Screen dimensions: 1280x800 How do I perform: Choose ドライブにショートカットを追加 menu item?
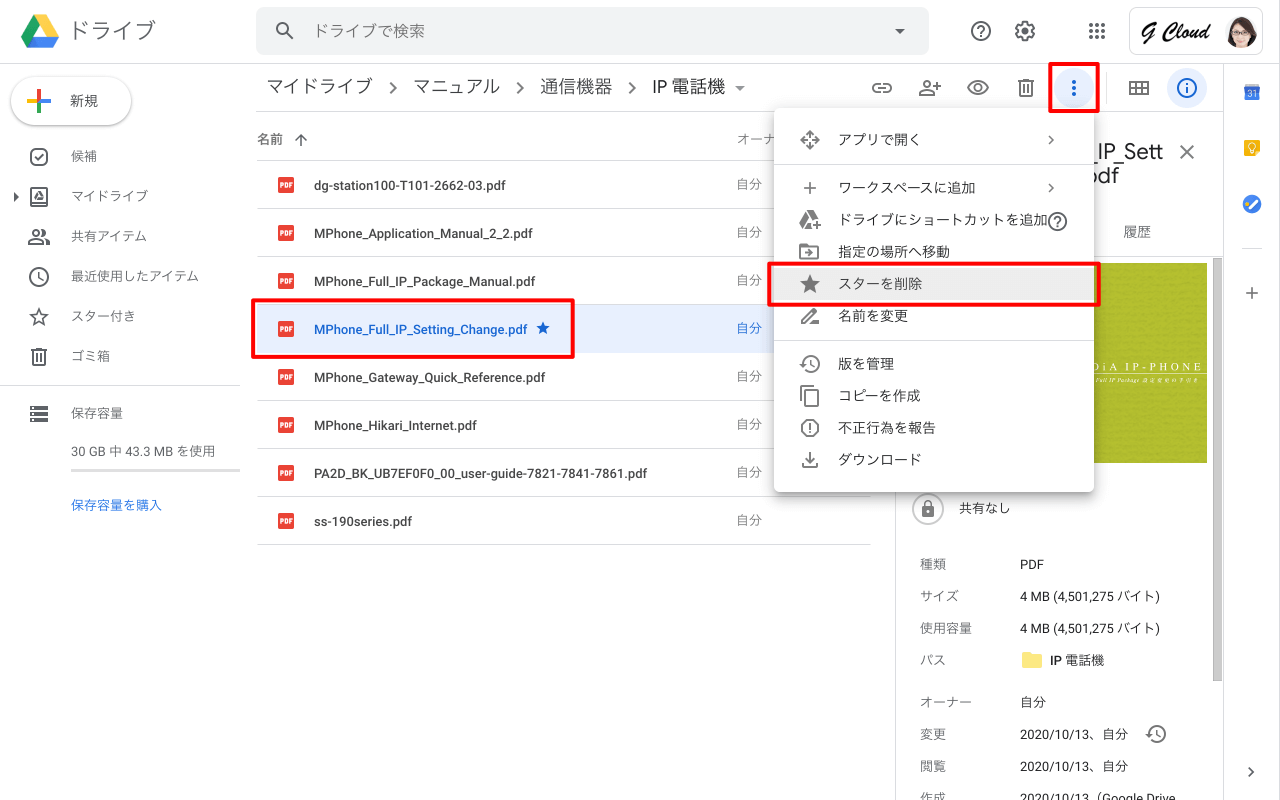click(x=933, y=220)
